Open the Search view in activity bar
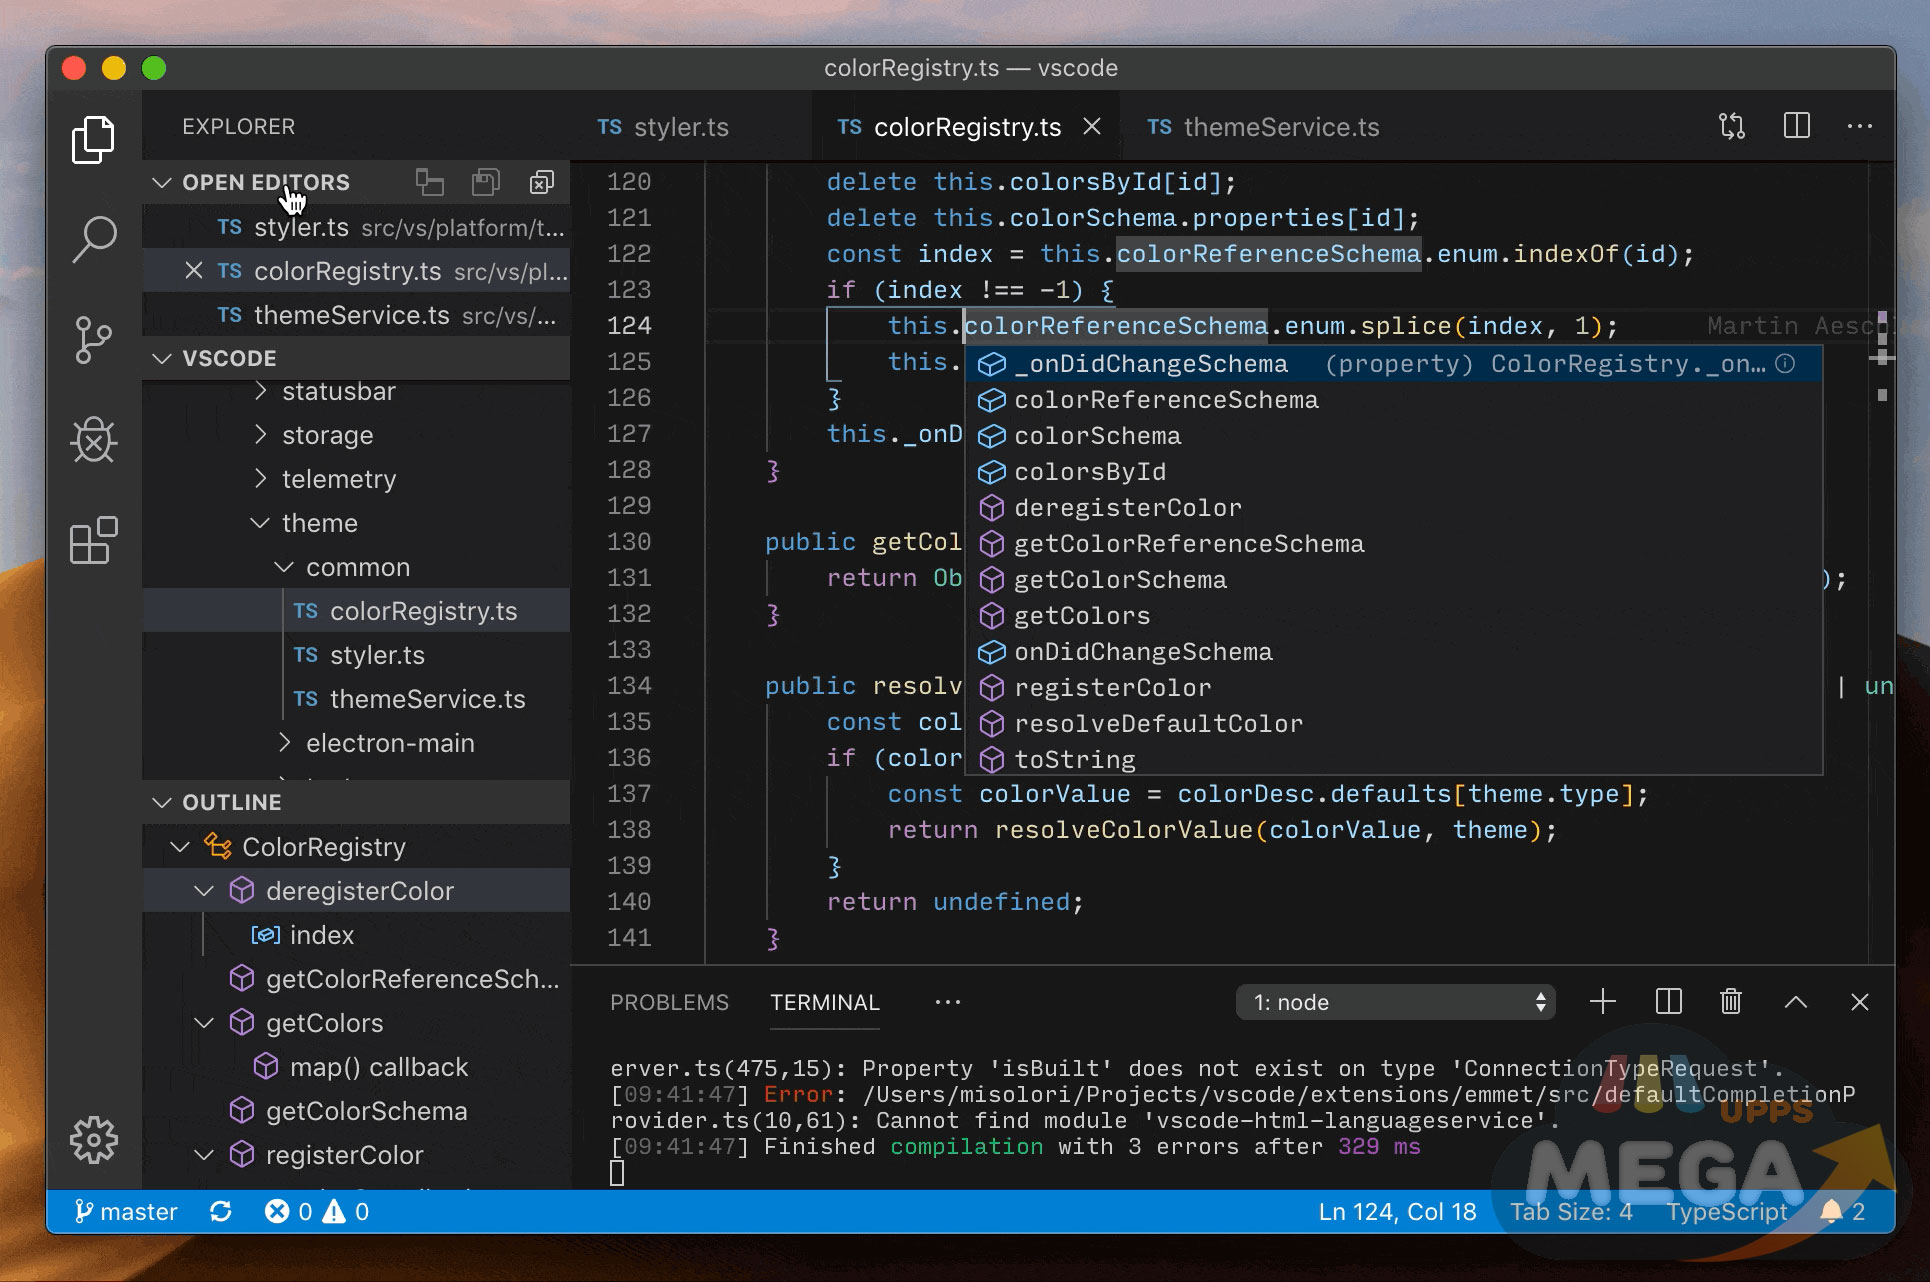The height and width of the screenshot is (1282, 1930). click(x=94, y=239)
